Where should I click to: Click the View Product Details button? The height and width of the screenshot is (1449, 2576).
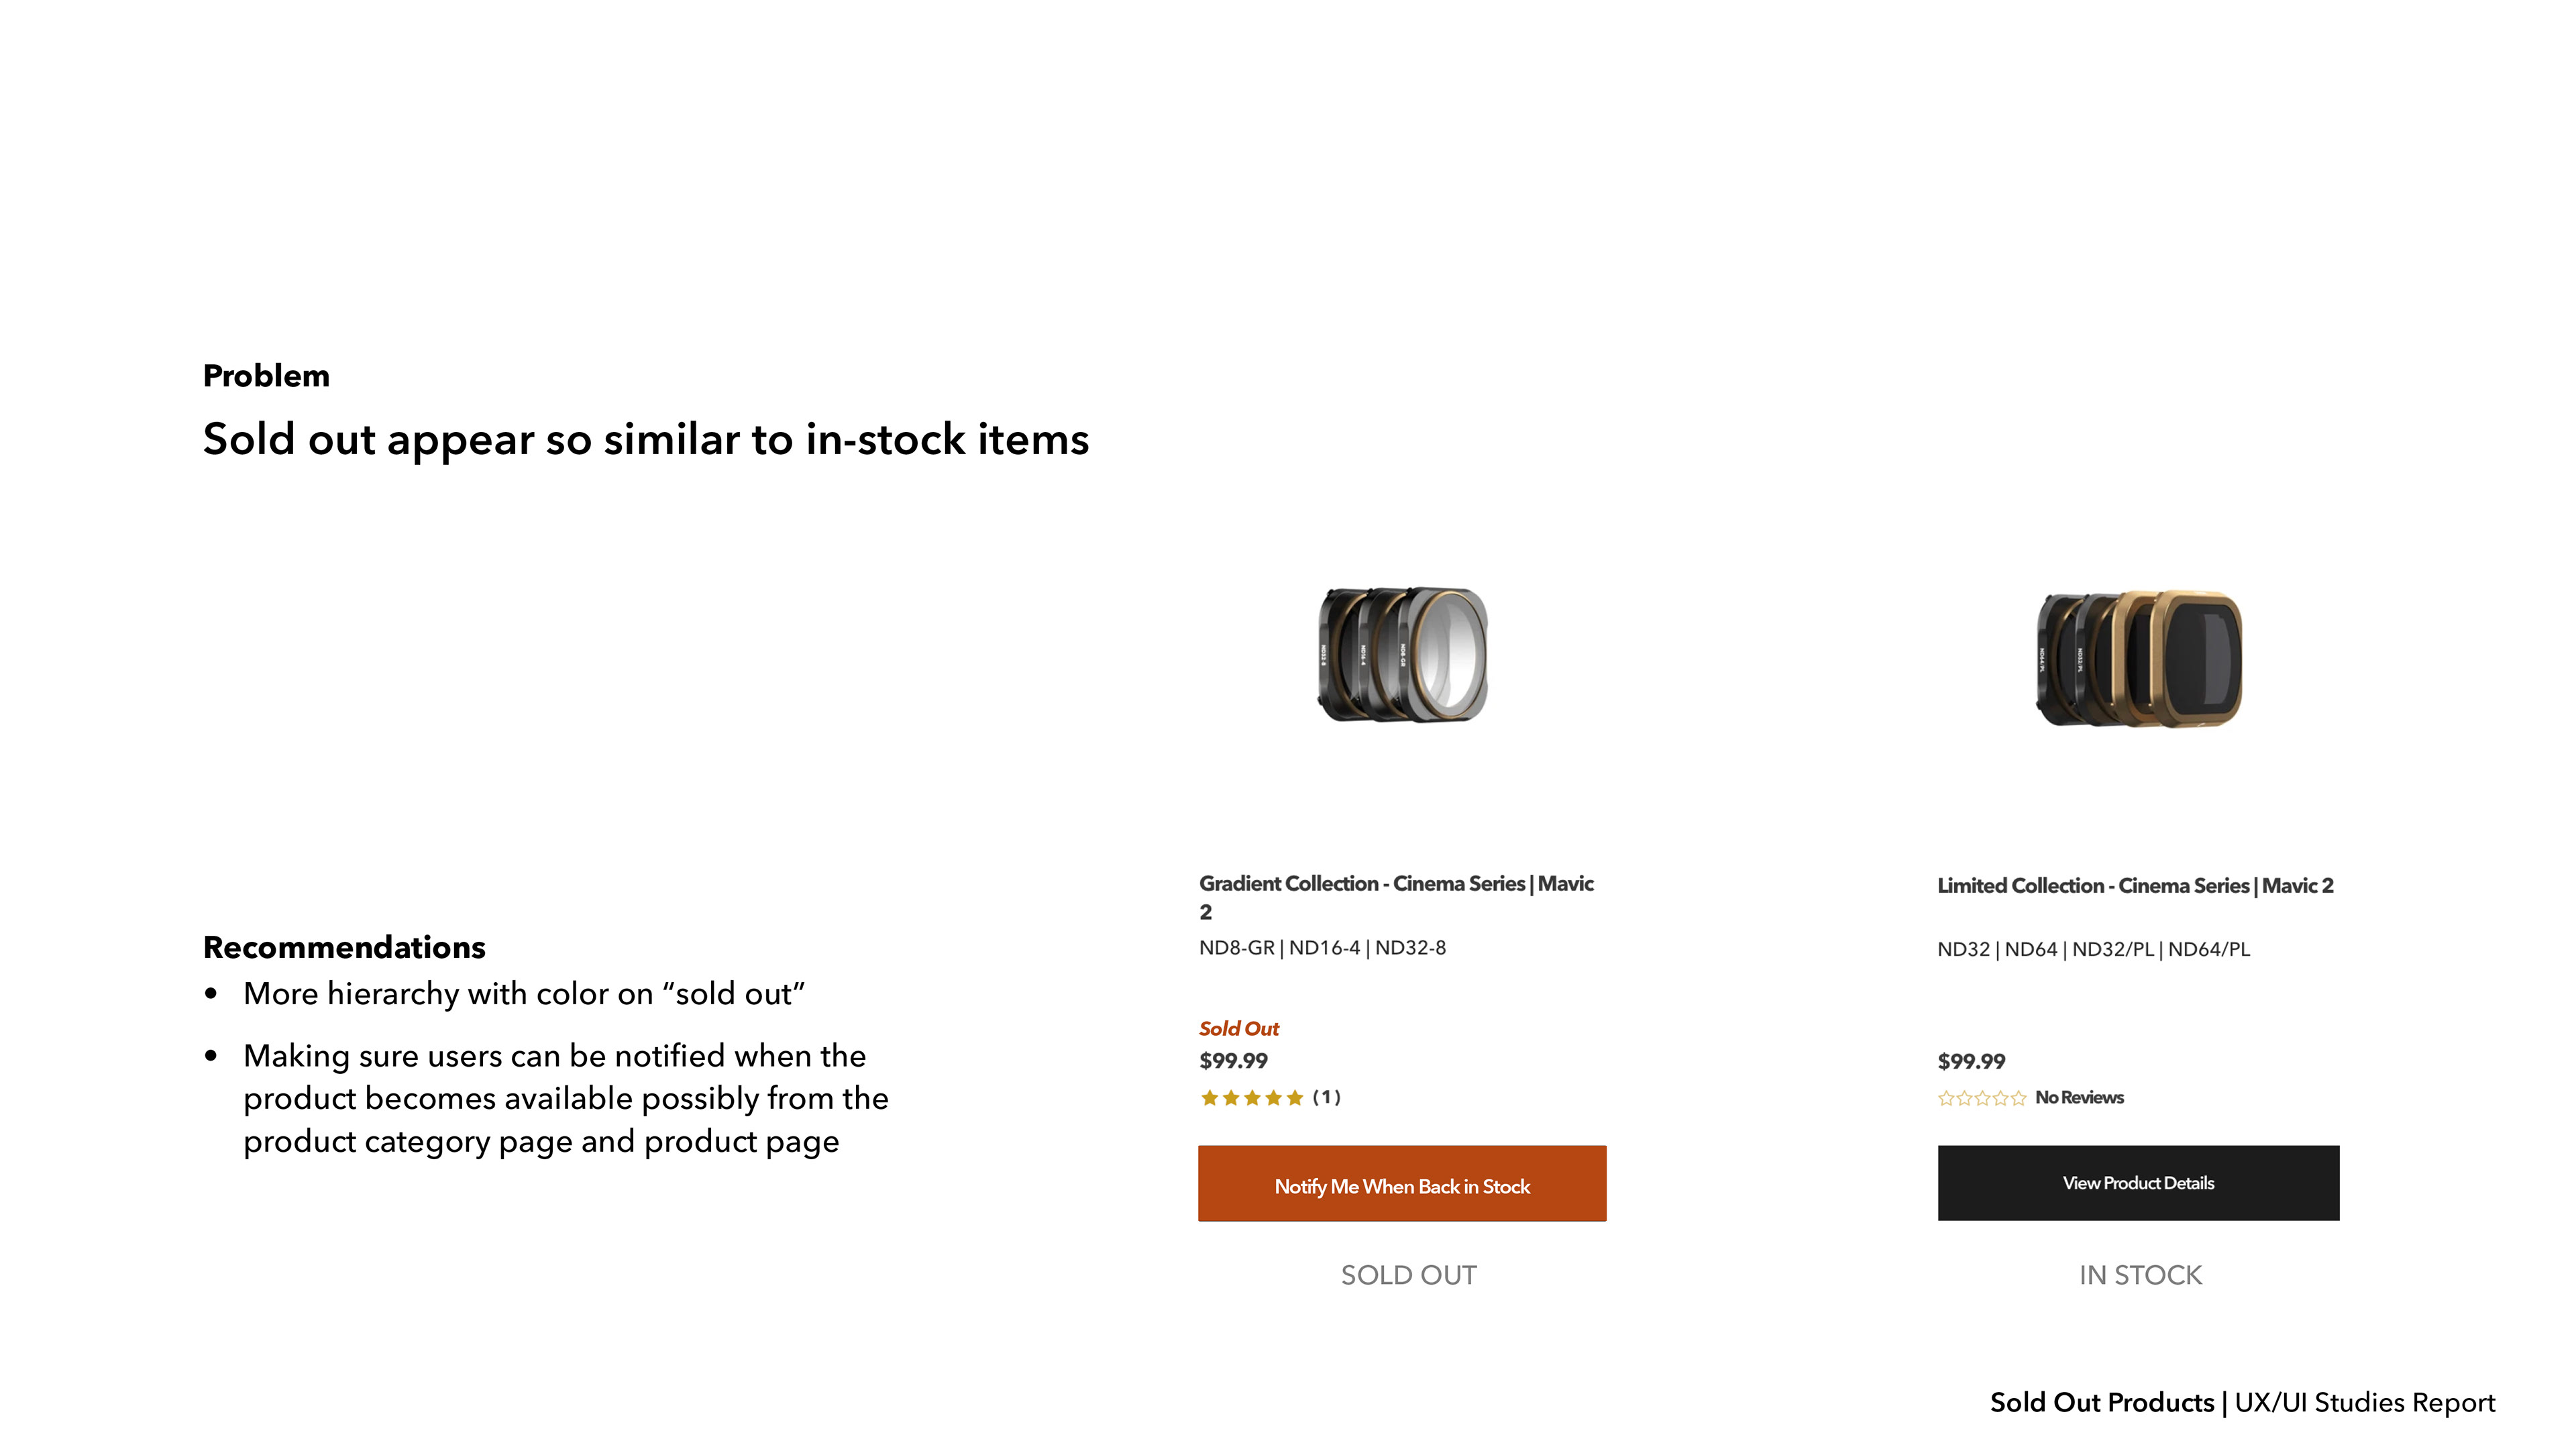[2138, 1182]
